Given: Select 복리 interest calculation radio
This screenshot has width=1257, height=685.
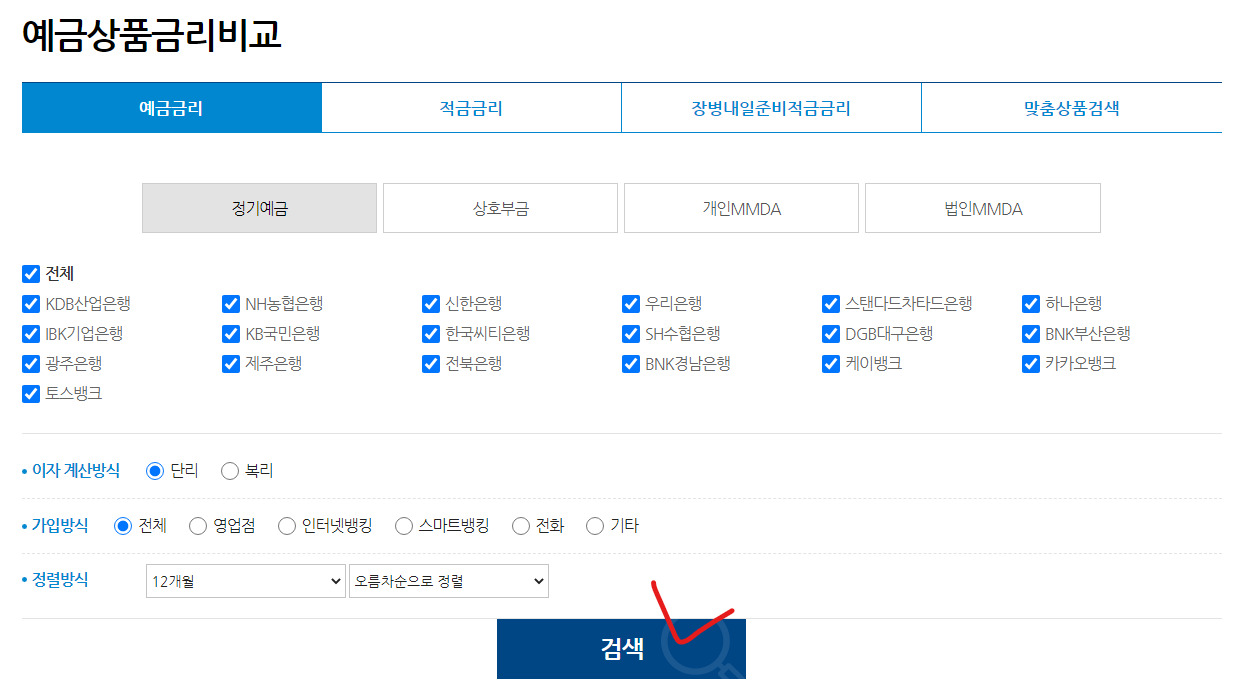Looking at the screenshot, I should tap(230, 471).
